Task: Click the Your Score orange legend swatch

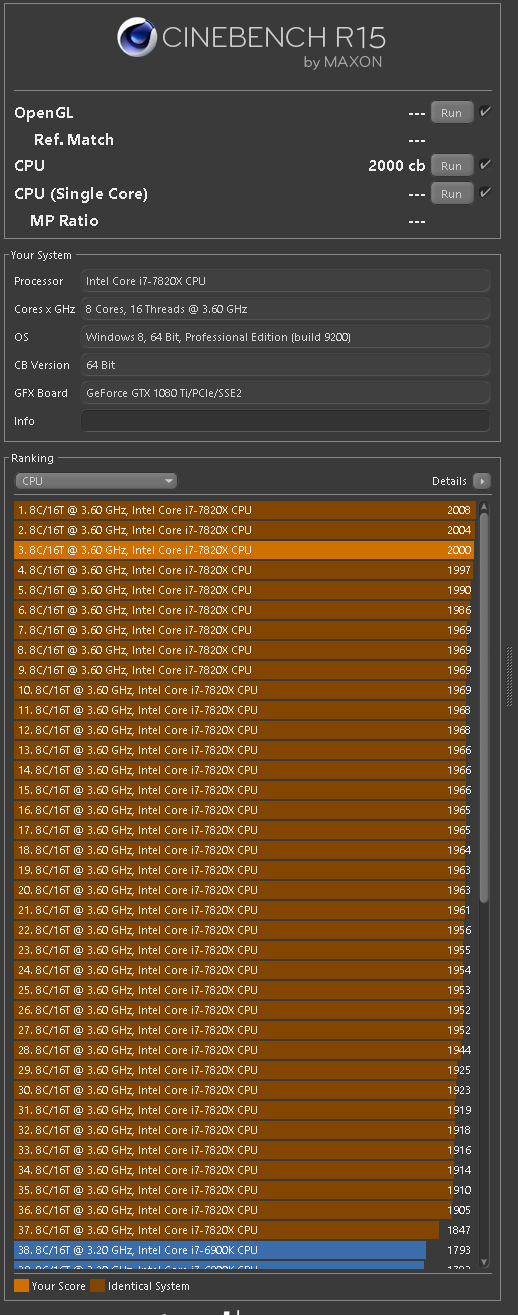Action: pyautogui.click(x=22, y=1286)
